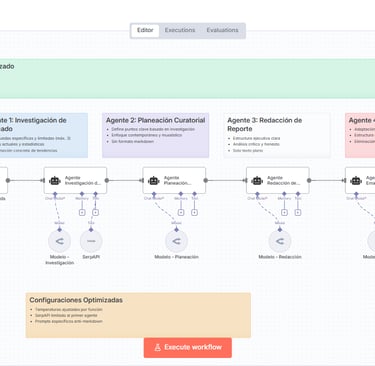375x366 pixels.
Task: Click Chat Model diamond under Agente Redacción
Action: pyautogui.click(x=257, y=194)
